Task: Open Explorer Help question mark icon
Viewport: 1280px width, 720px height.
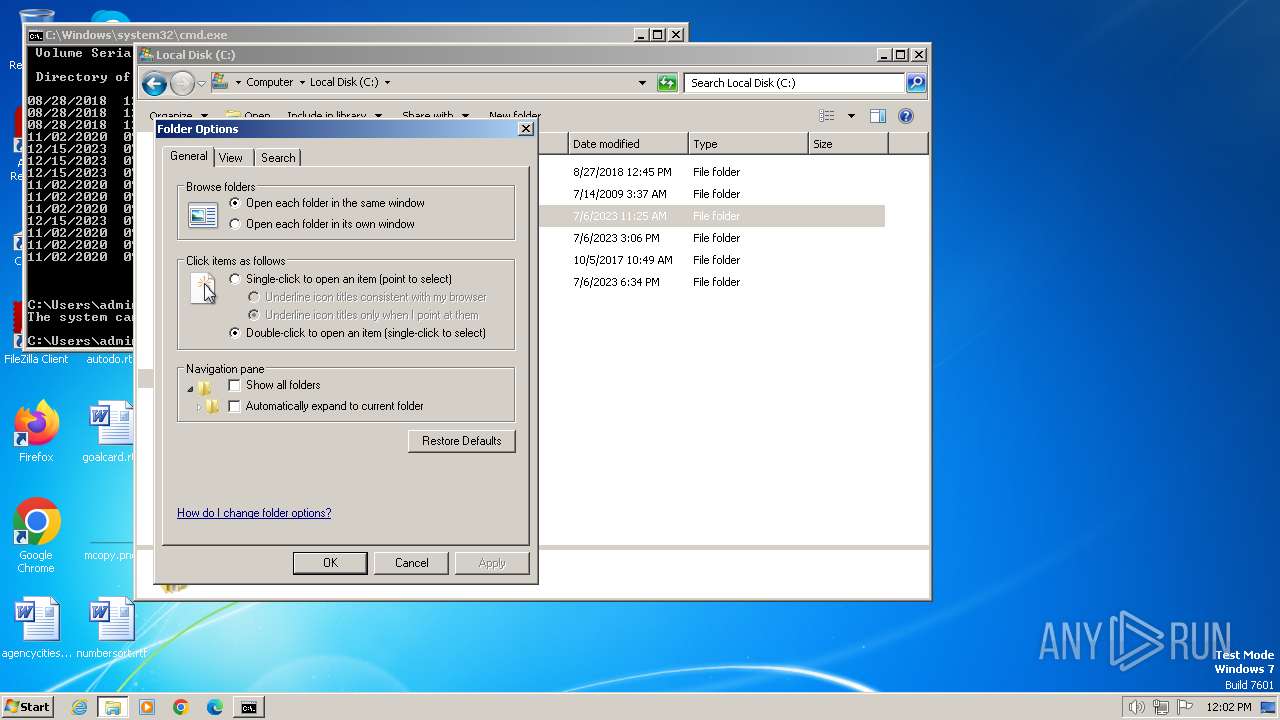Action: pyautogui.click(x=906, y=116)
